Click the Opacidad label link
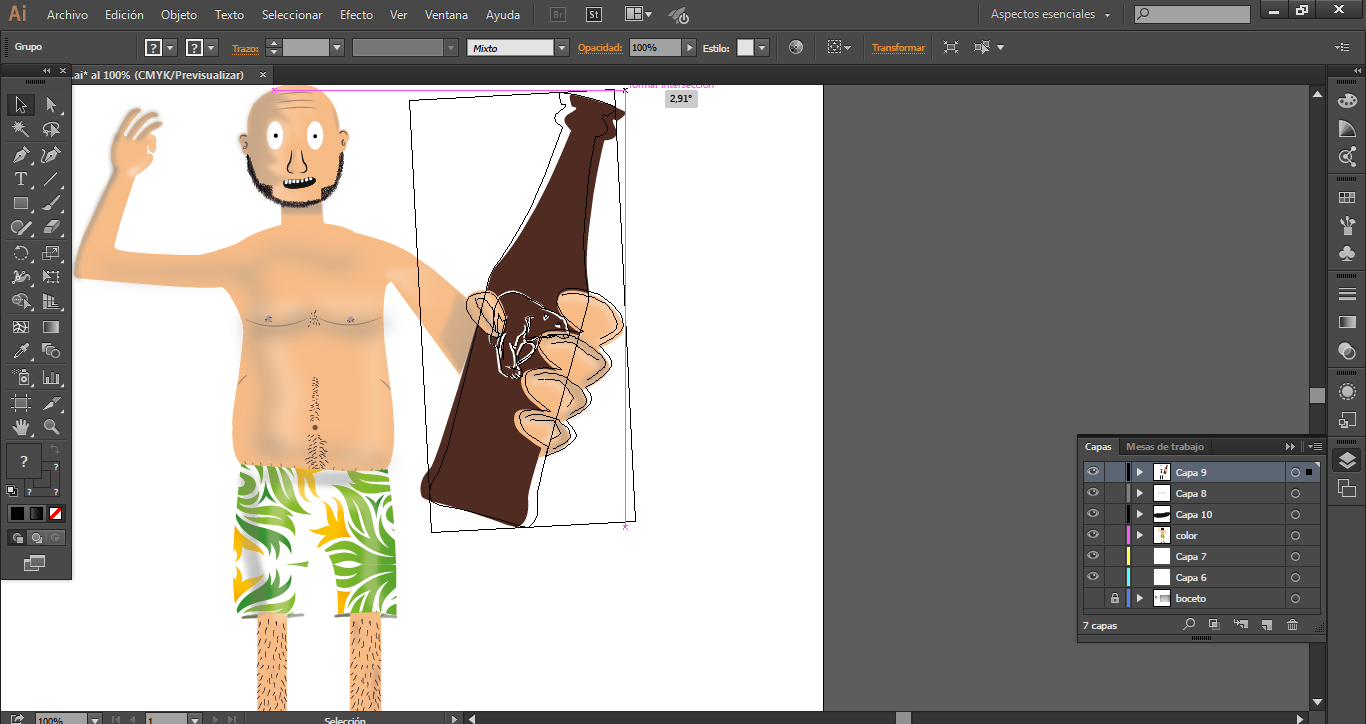This screenshot has width=1366, height=724. coord(600,48)
